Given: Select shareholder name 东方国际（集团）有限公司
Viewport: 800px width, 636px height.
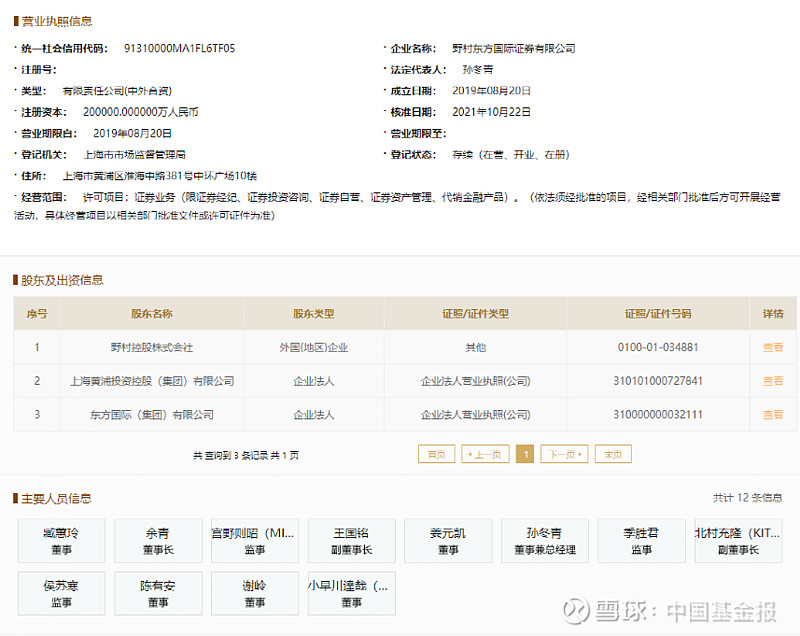Looking at the screenshot, I should (x=152, y=415).
